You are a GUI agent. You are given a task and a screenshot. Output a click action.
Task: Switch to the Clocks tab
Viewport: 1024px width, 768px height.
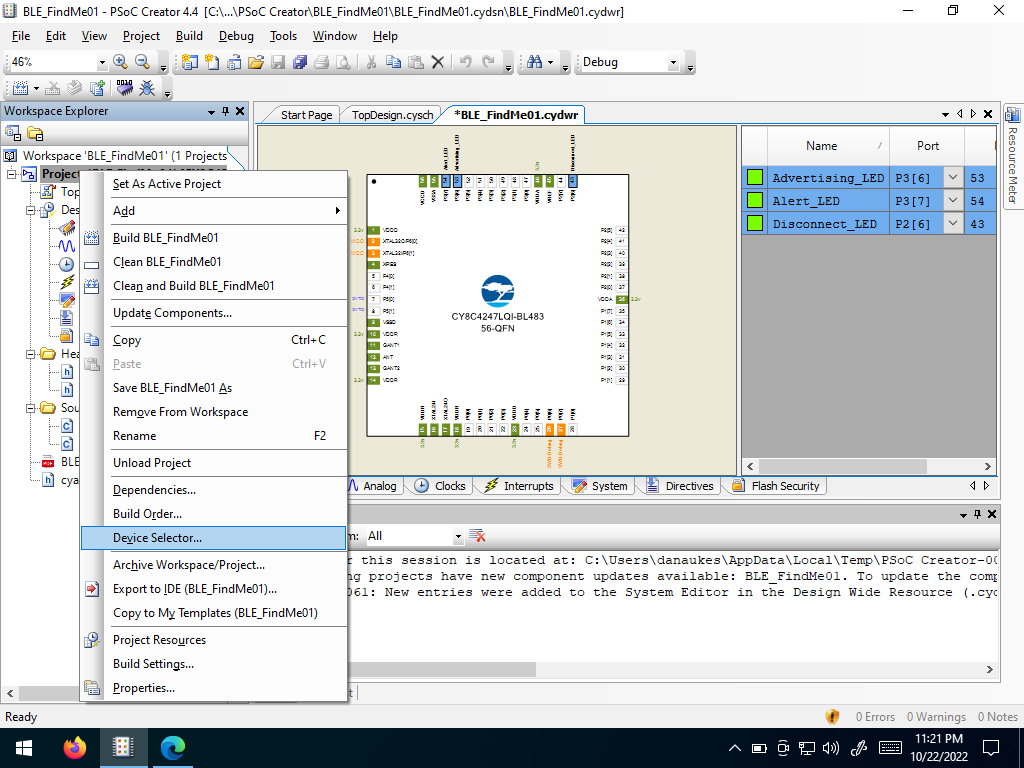(x=441, y=486)
